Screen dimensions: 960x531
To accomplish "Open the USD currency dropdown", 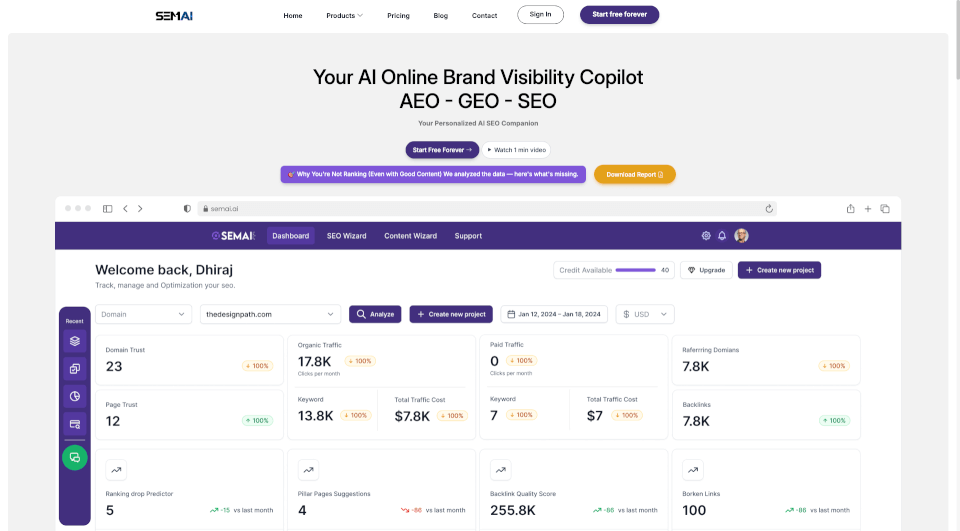I will (645, 314).
